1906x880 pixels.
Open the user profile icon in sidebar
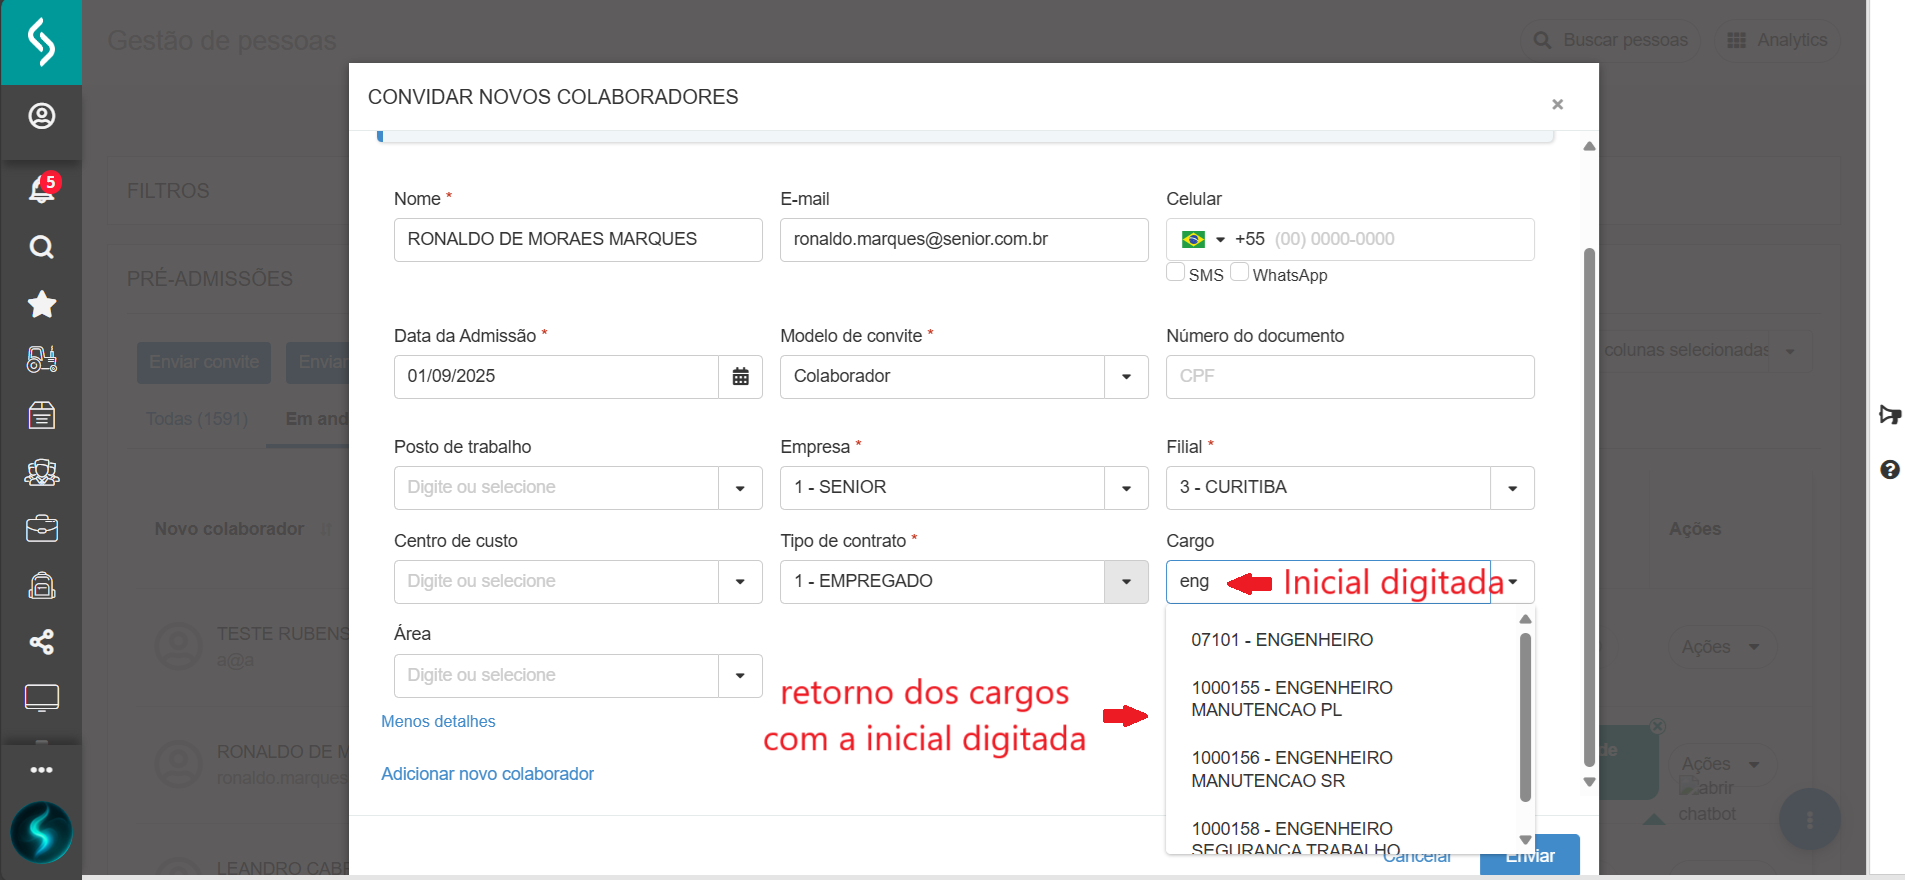[41, 116]
